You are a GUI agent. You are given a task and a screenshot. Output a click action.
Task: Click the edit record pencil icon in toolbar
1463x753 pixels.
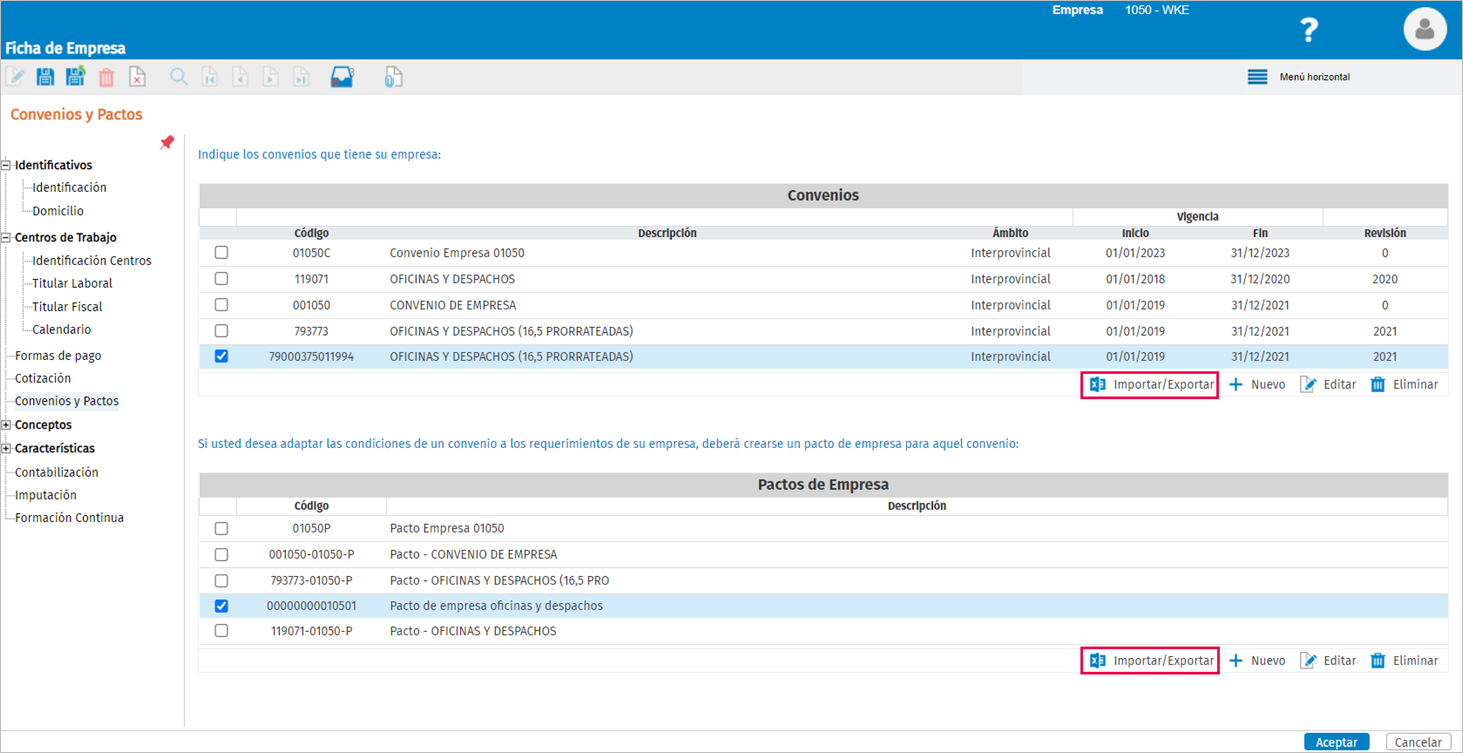15,77
